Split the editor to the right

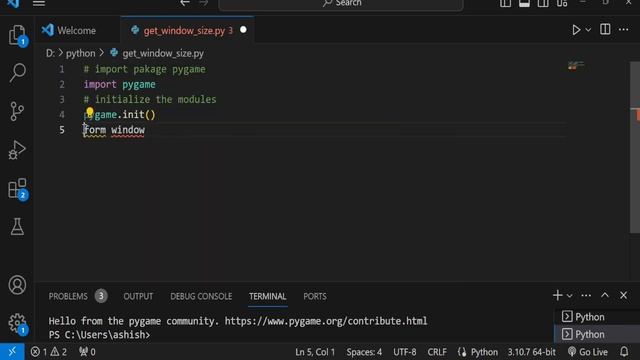pos(605,29)
